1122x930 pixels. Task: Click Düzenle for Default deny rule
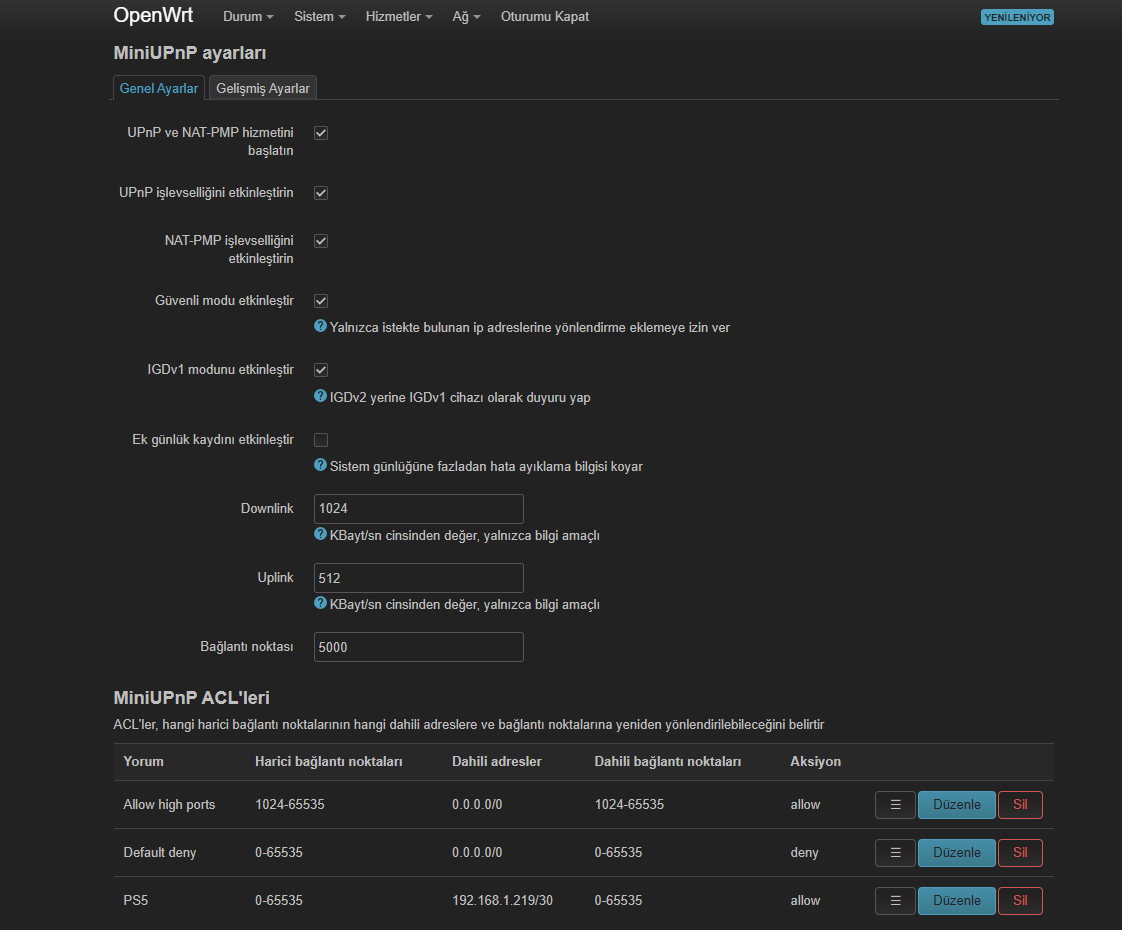coord(957,853)
